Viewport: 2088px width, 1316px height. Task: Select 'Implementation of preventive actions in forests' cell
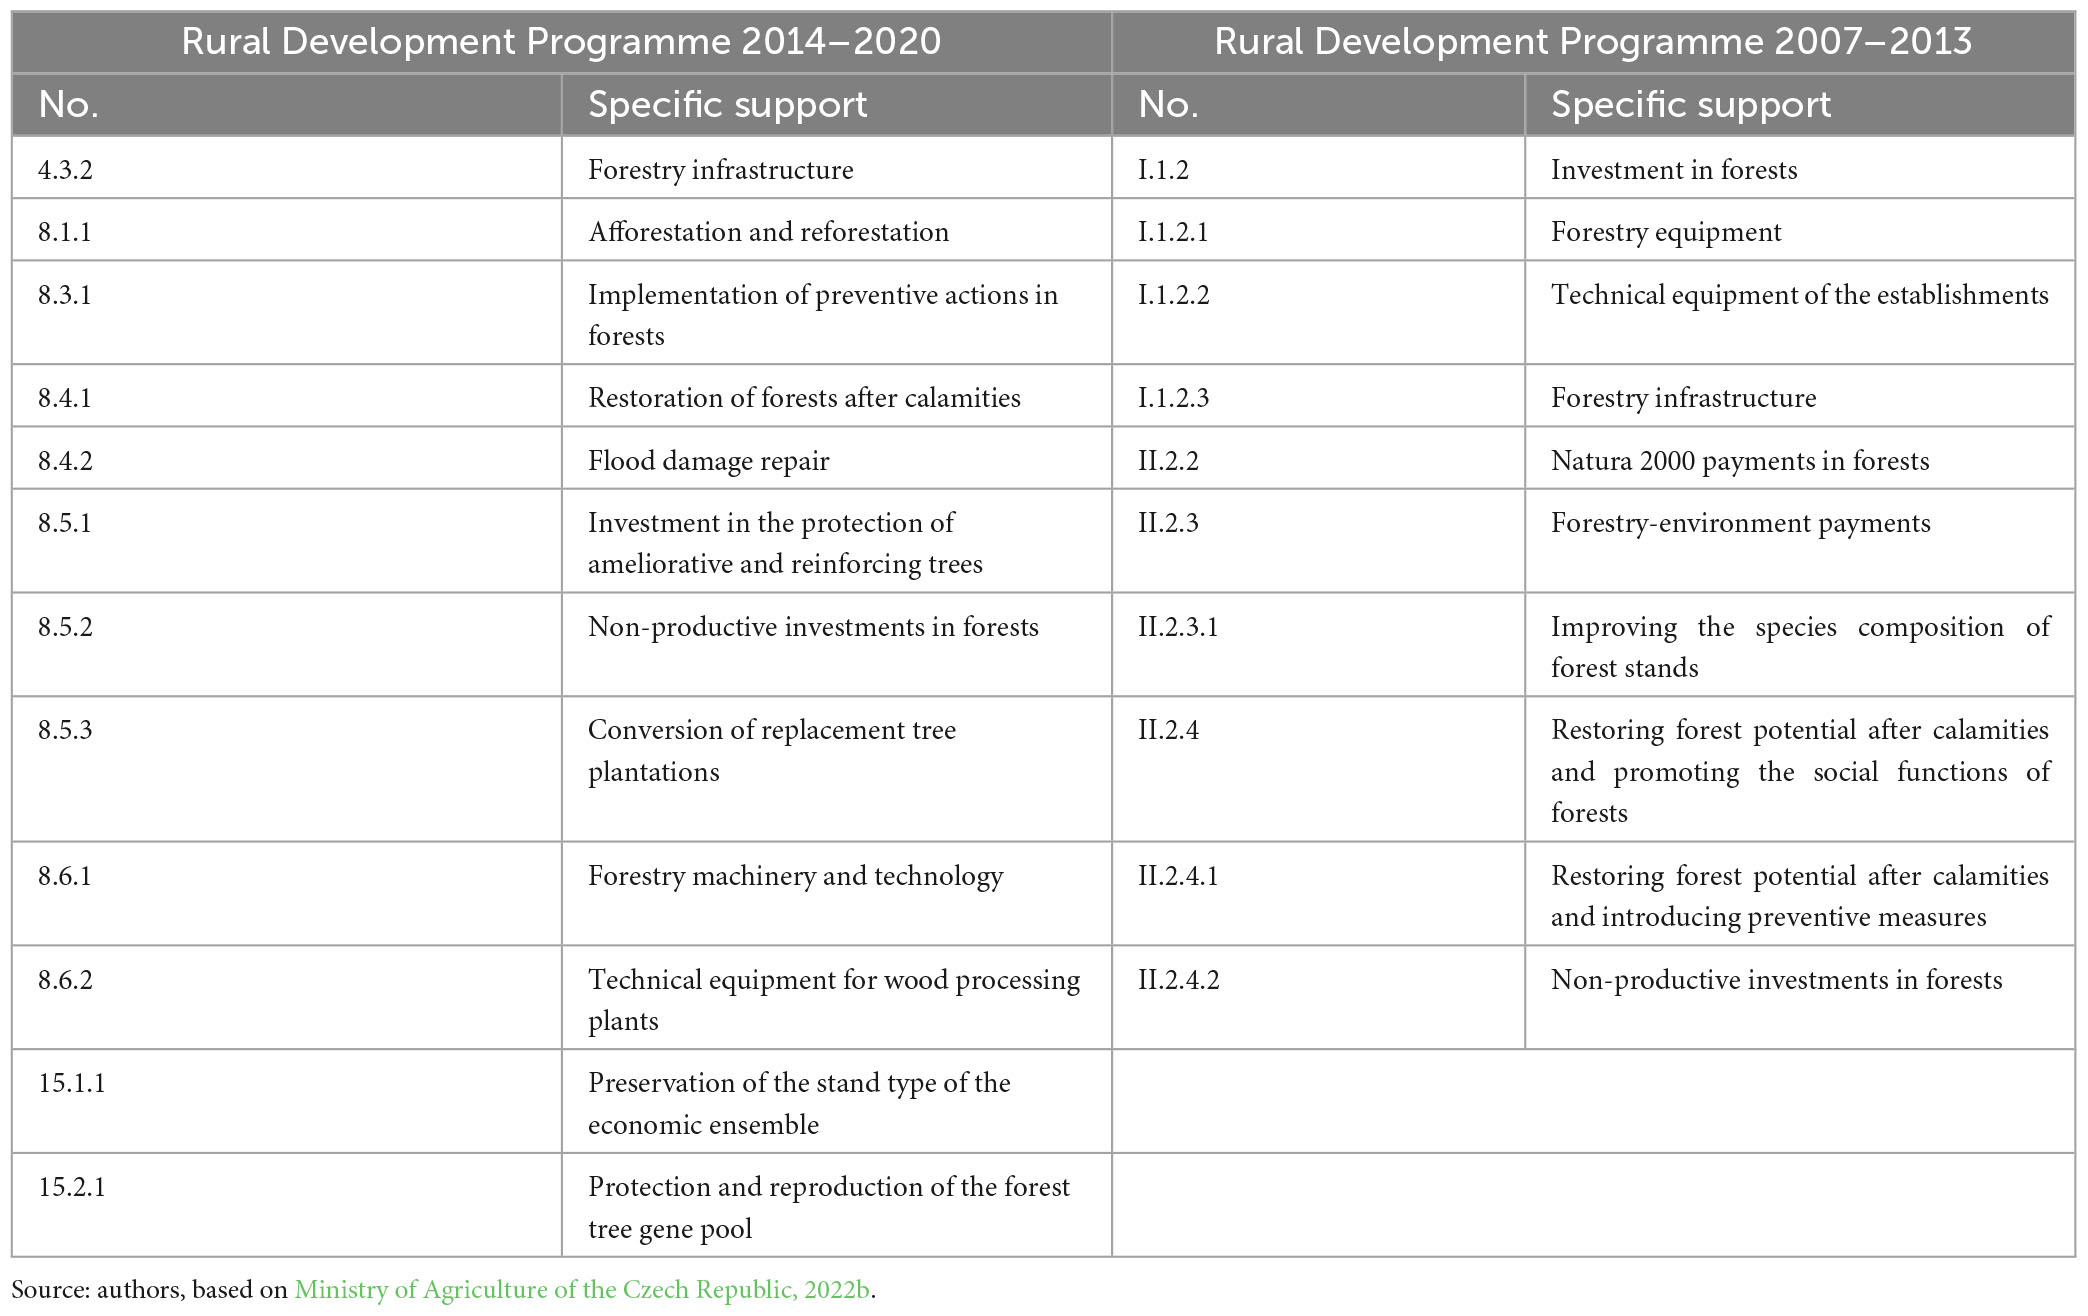[837, 313]
